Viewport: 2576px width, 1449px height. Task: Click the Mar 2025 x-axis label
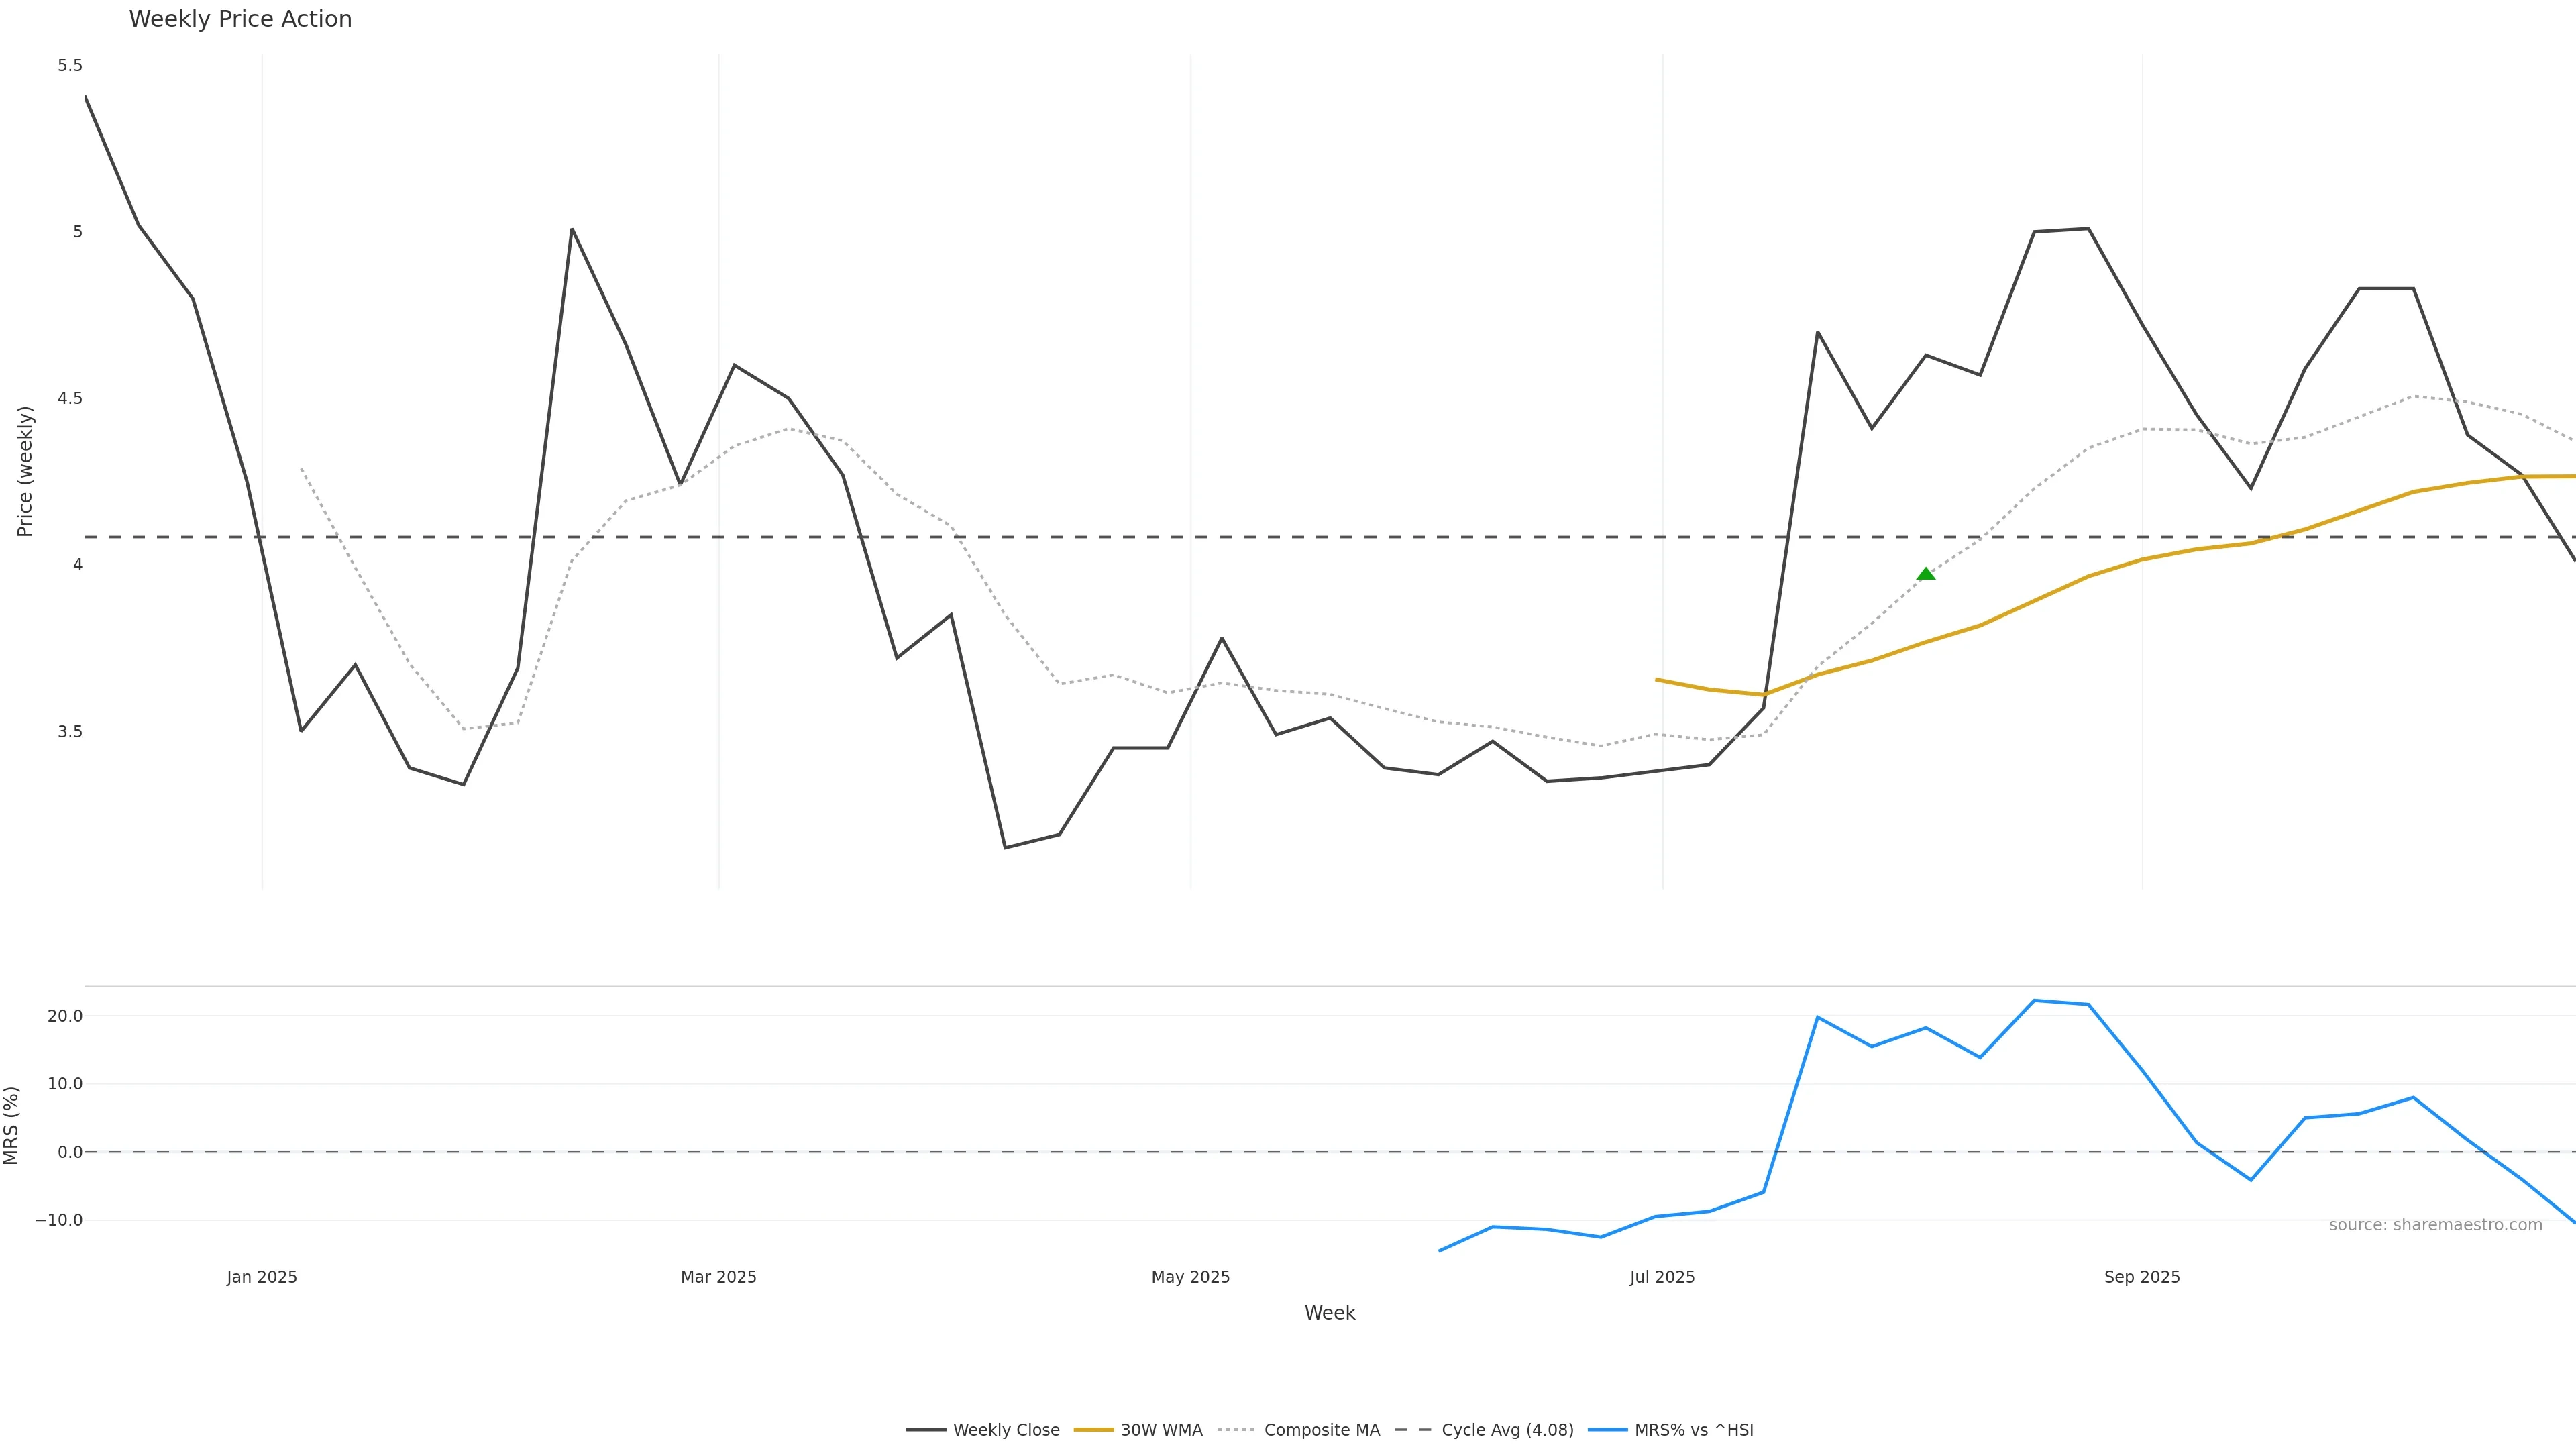point(718,1277)
